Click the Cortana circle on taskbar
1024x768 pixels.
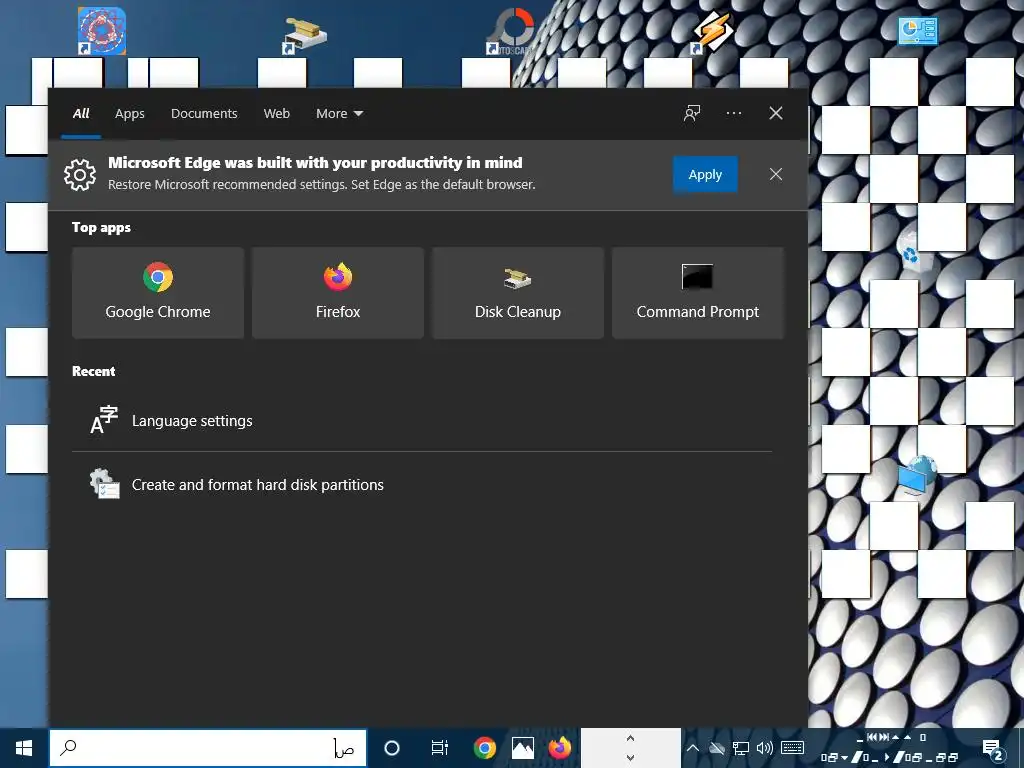pos(392,748)
